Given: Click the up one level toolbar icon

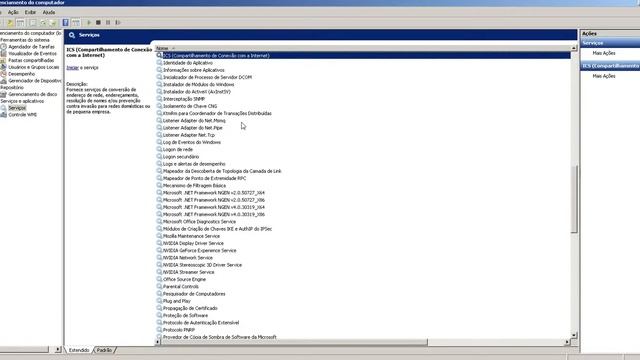Looking at the screenshot, I should click(x=10, y=22).
